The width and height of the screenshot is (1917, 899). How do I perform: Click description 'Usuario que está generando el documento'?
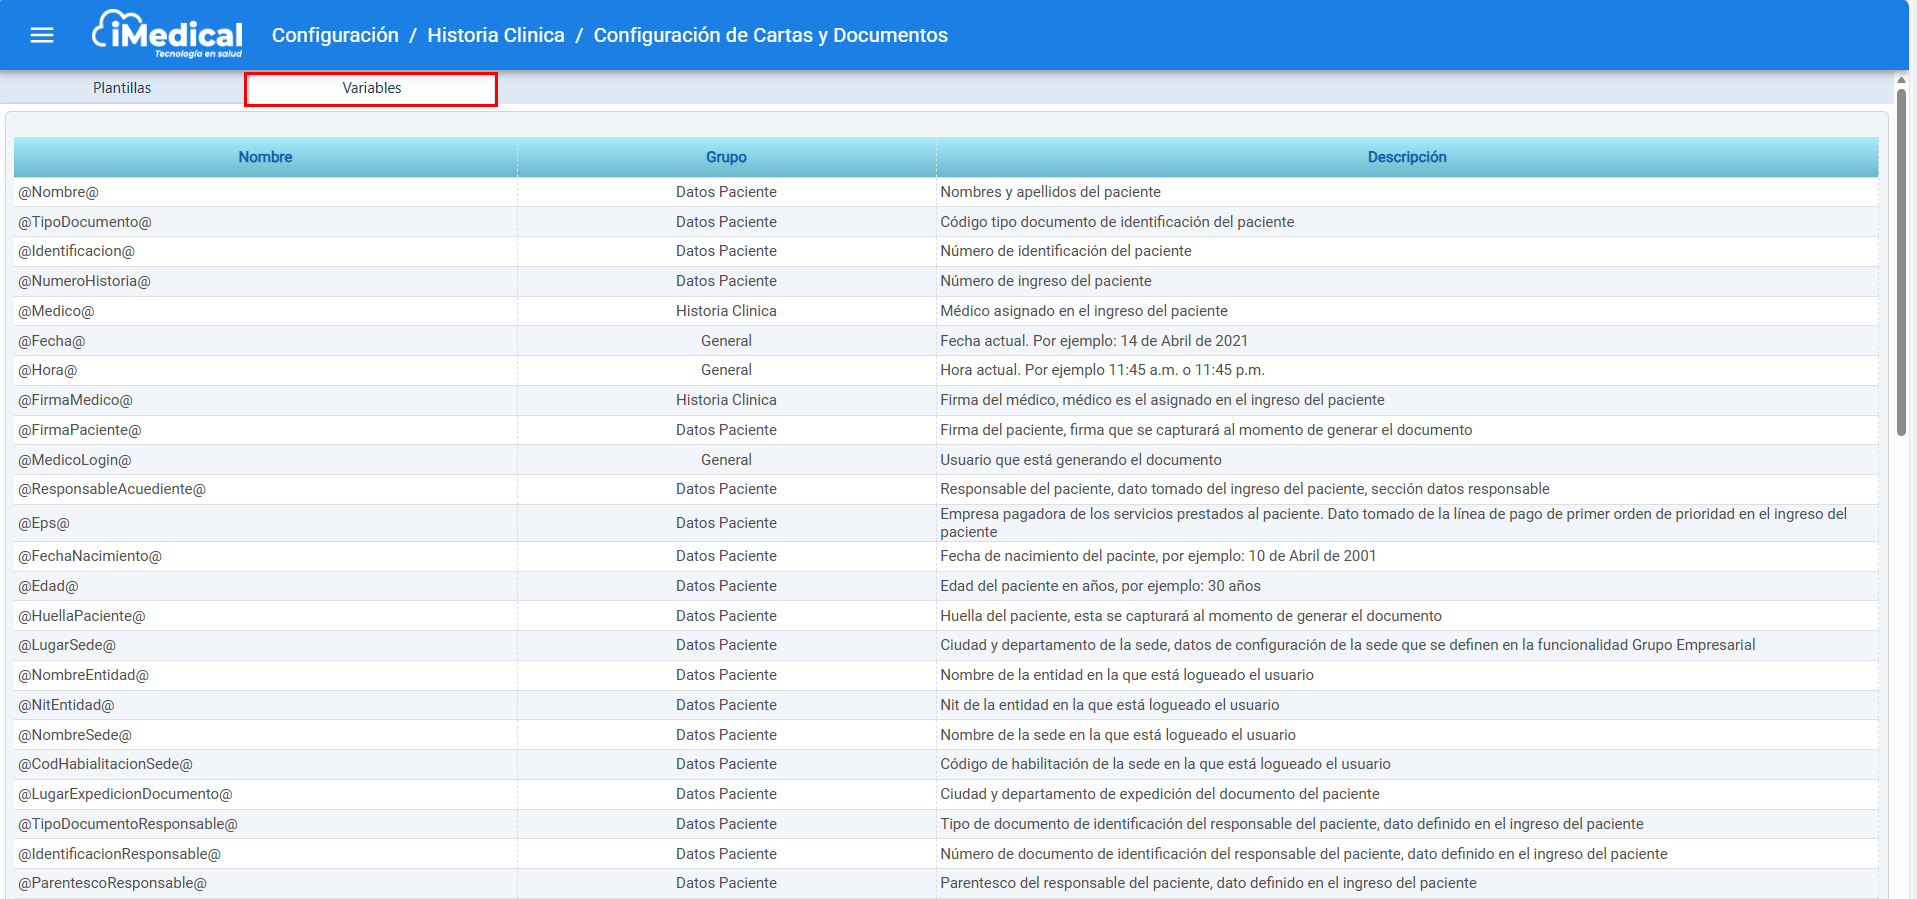coord(1081,460)
